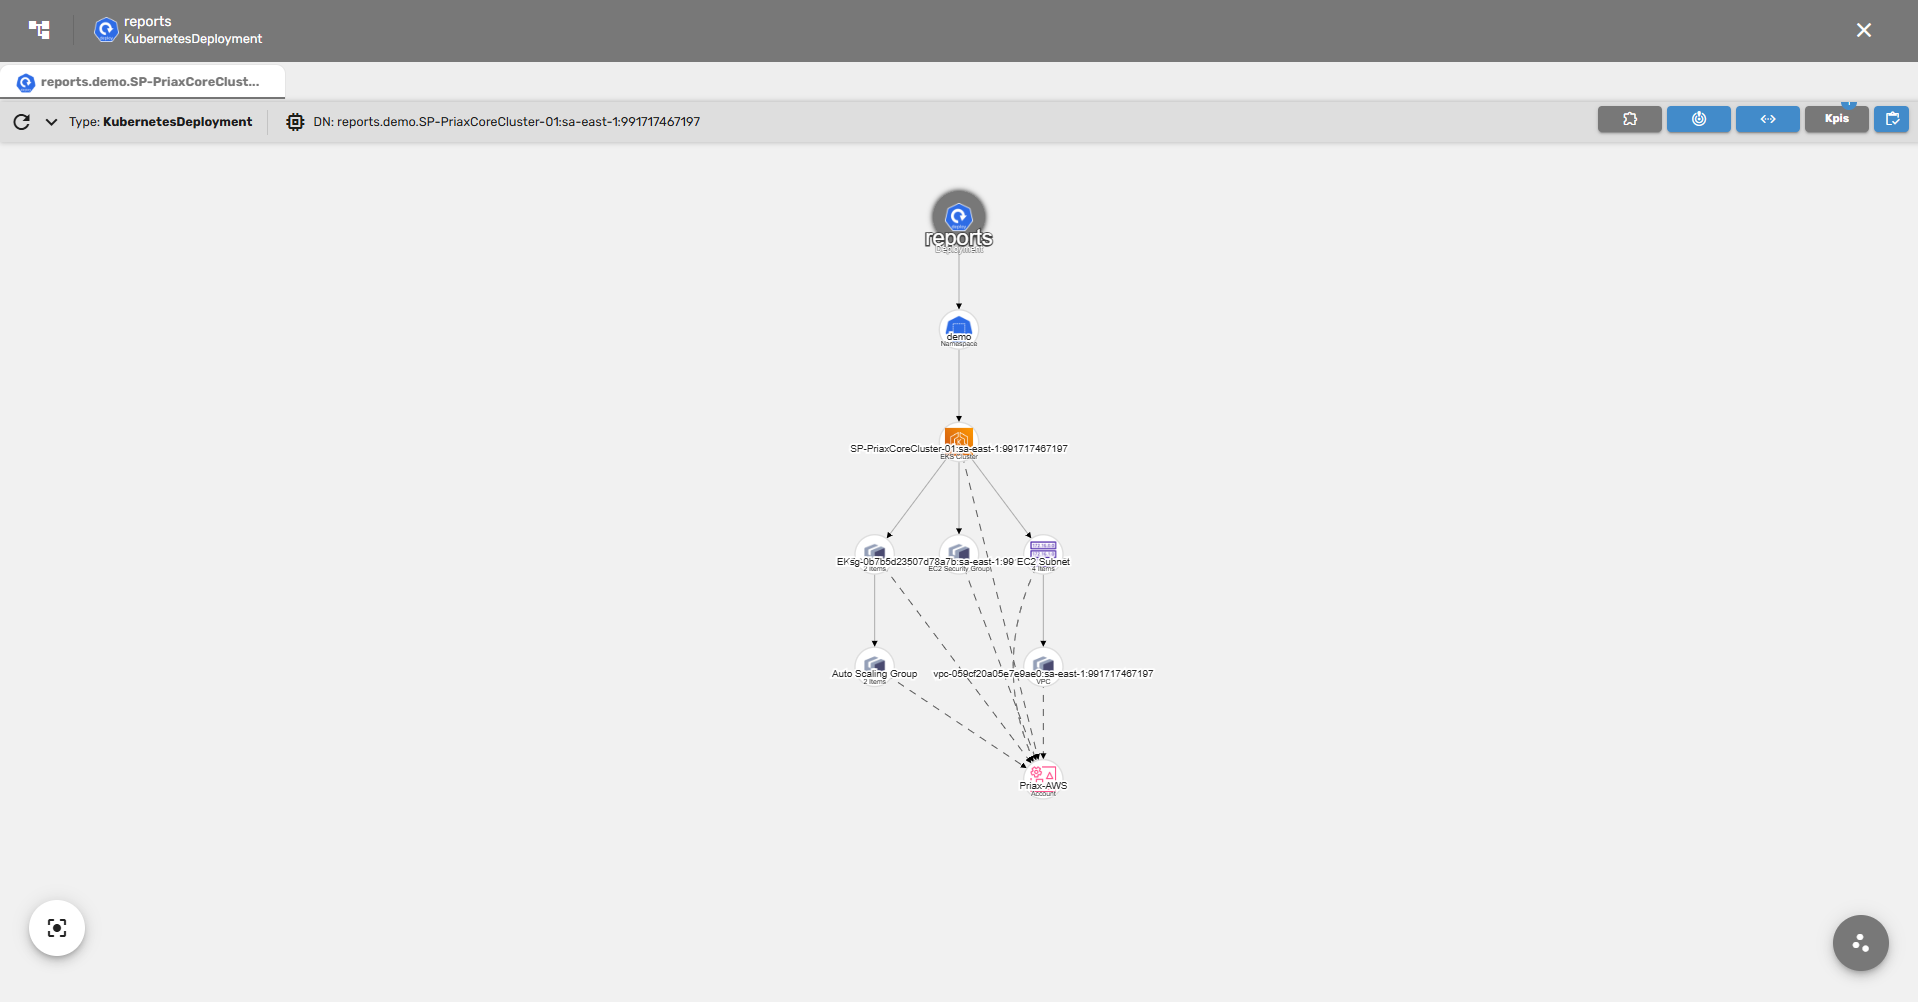Open the graph layout floating button

[1860, 943]
